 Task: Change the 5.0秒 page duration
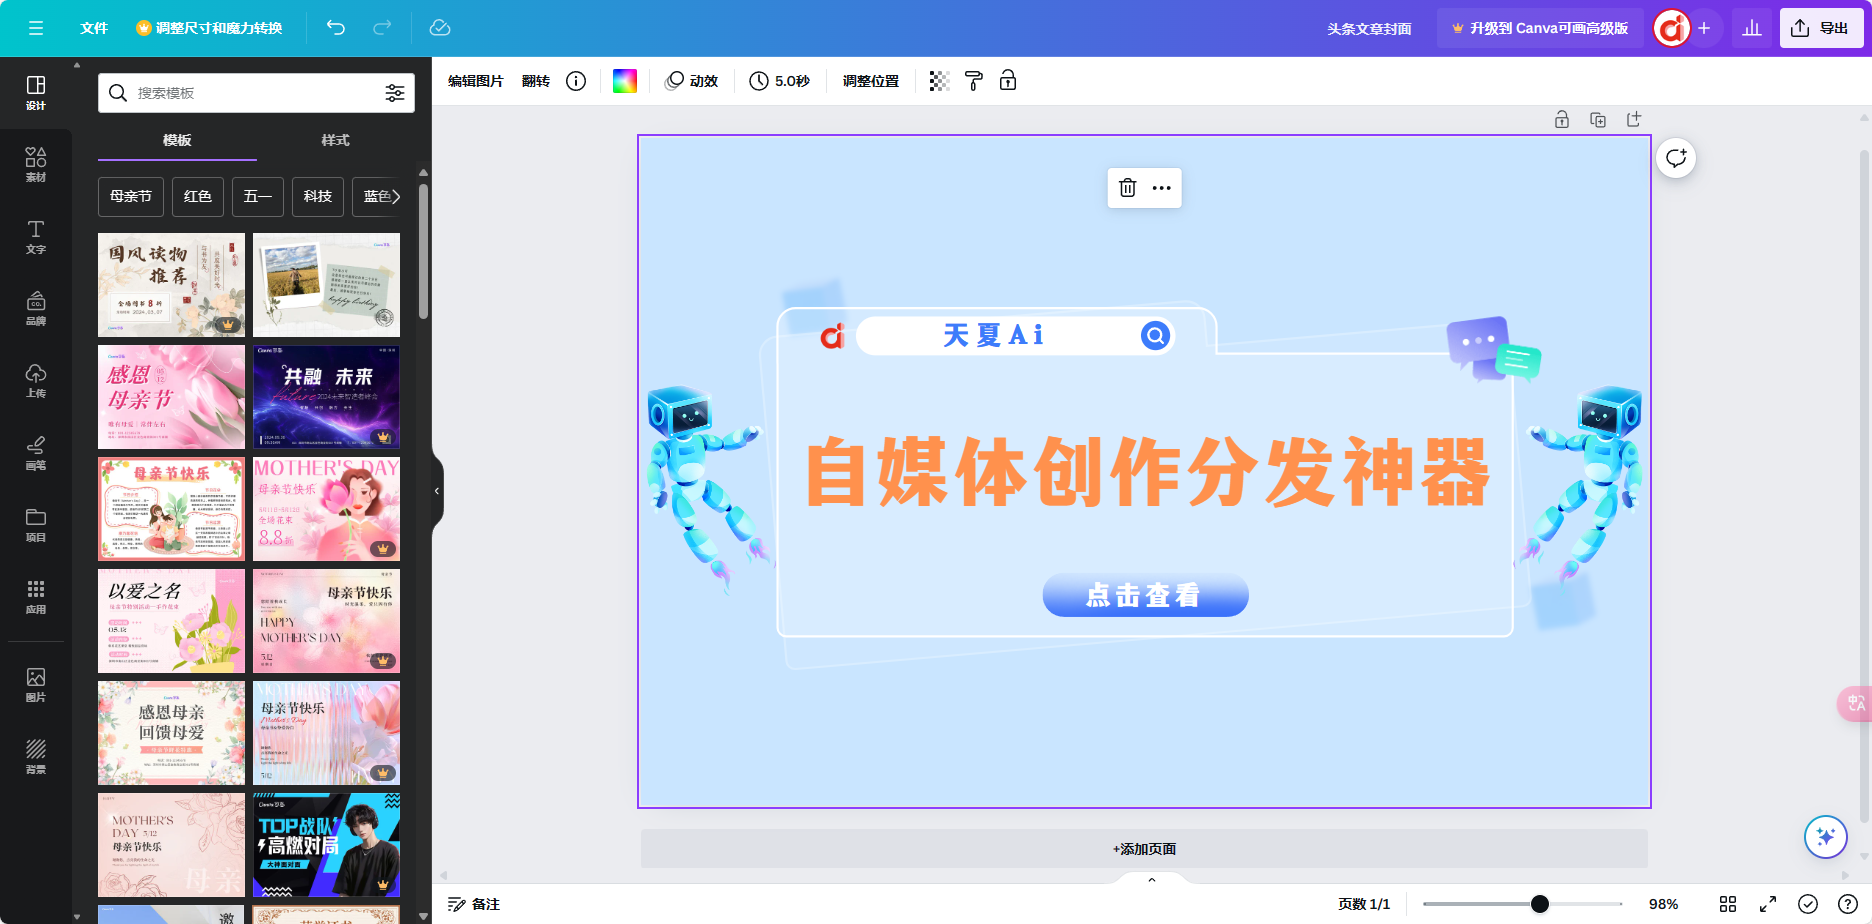tap(780, 81)
